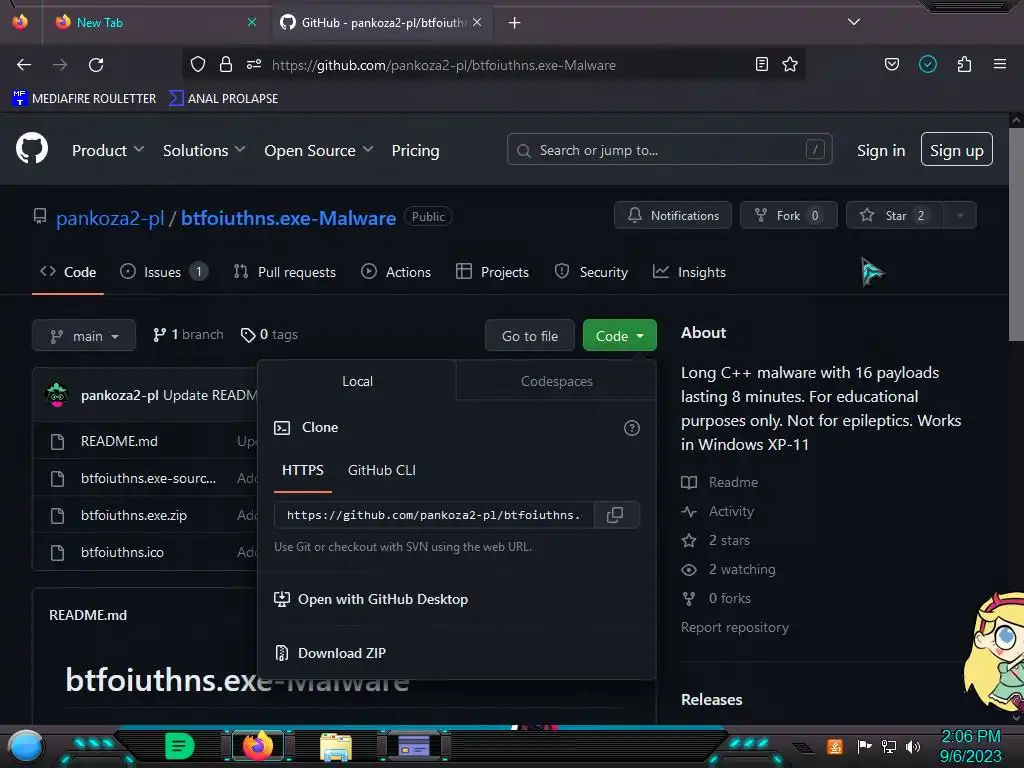Open reader view icon in address bar
Viewport: 1024px width, 768px height.
(761, 64)
